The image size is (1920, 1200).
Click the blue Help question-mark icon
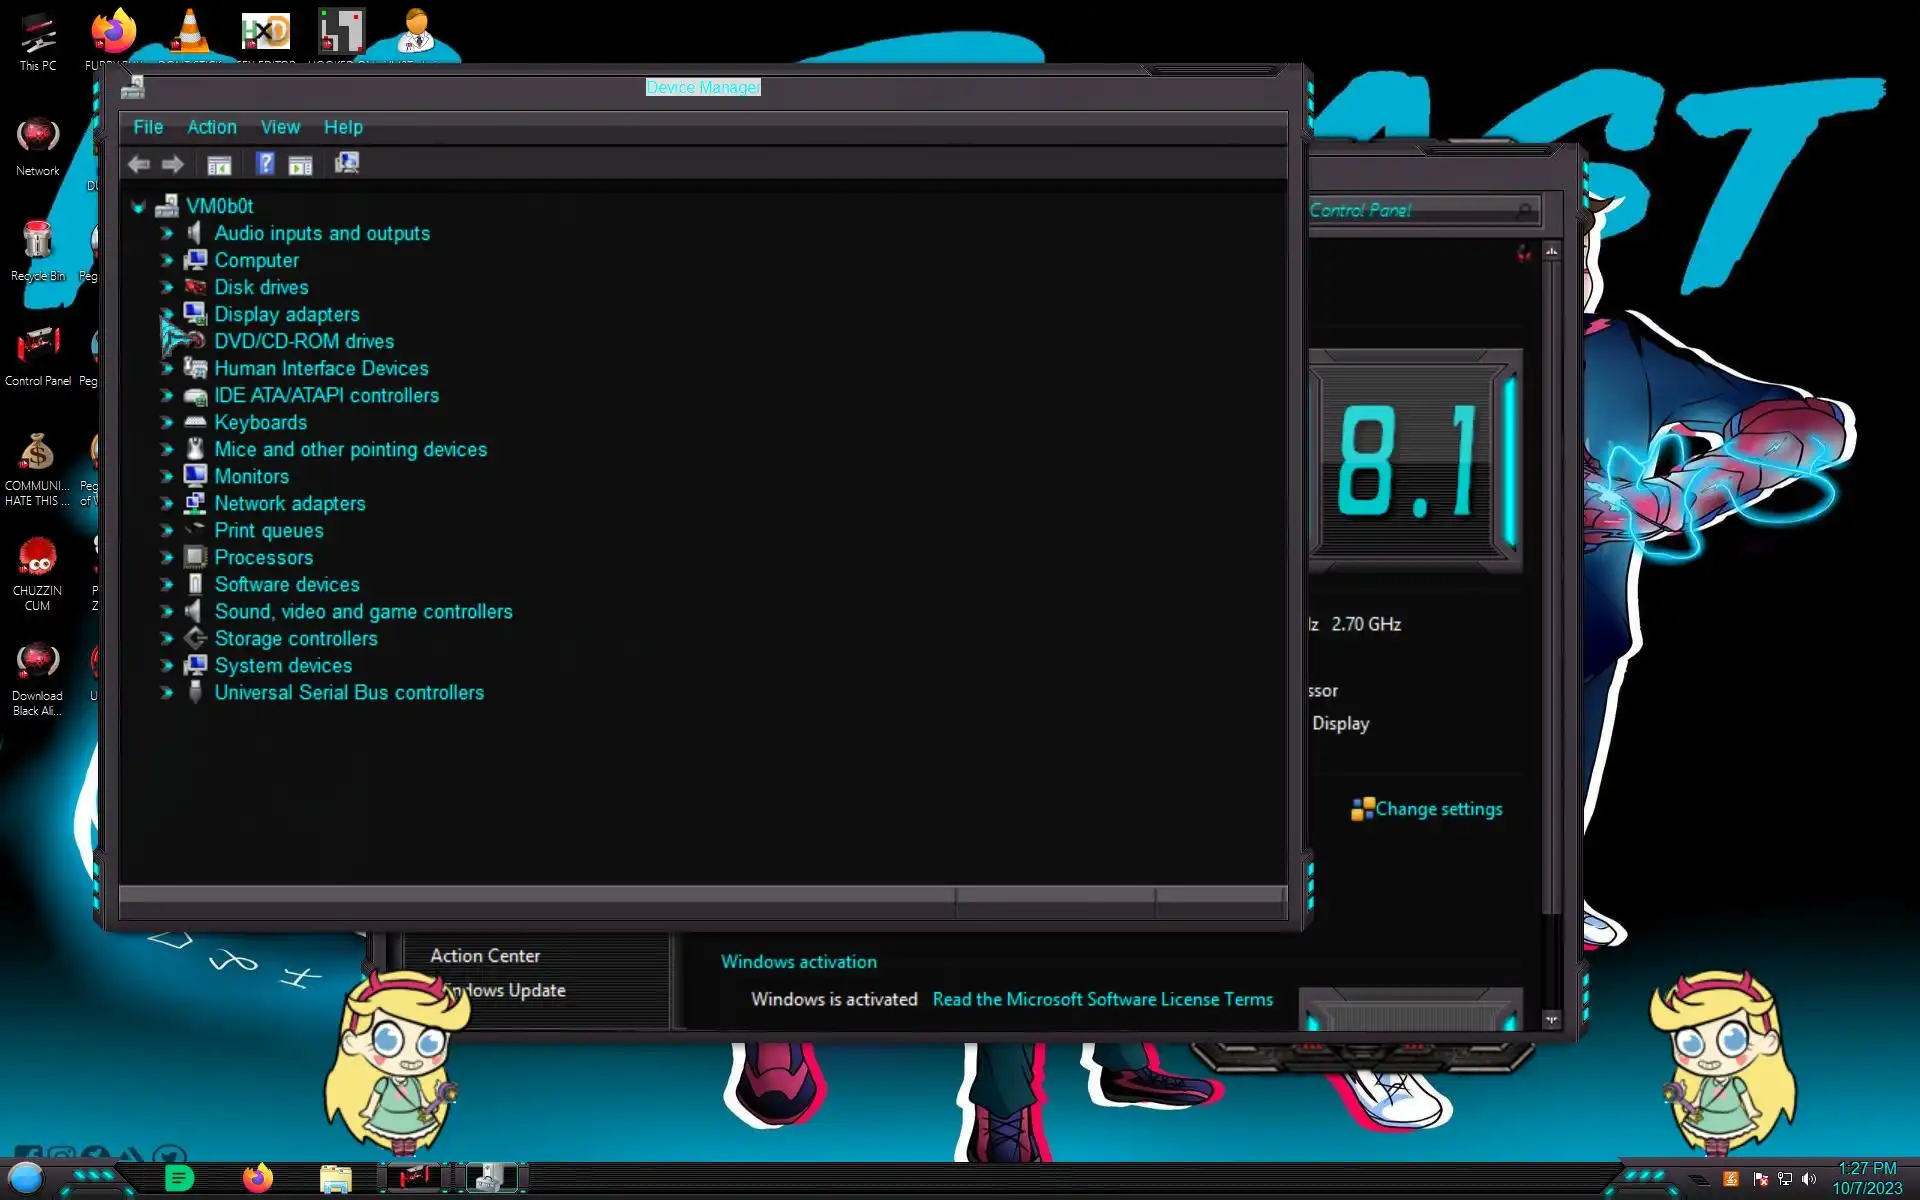(x=265, y=163)
